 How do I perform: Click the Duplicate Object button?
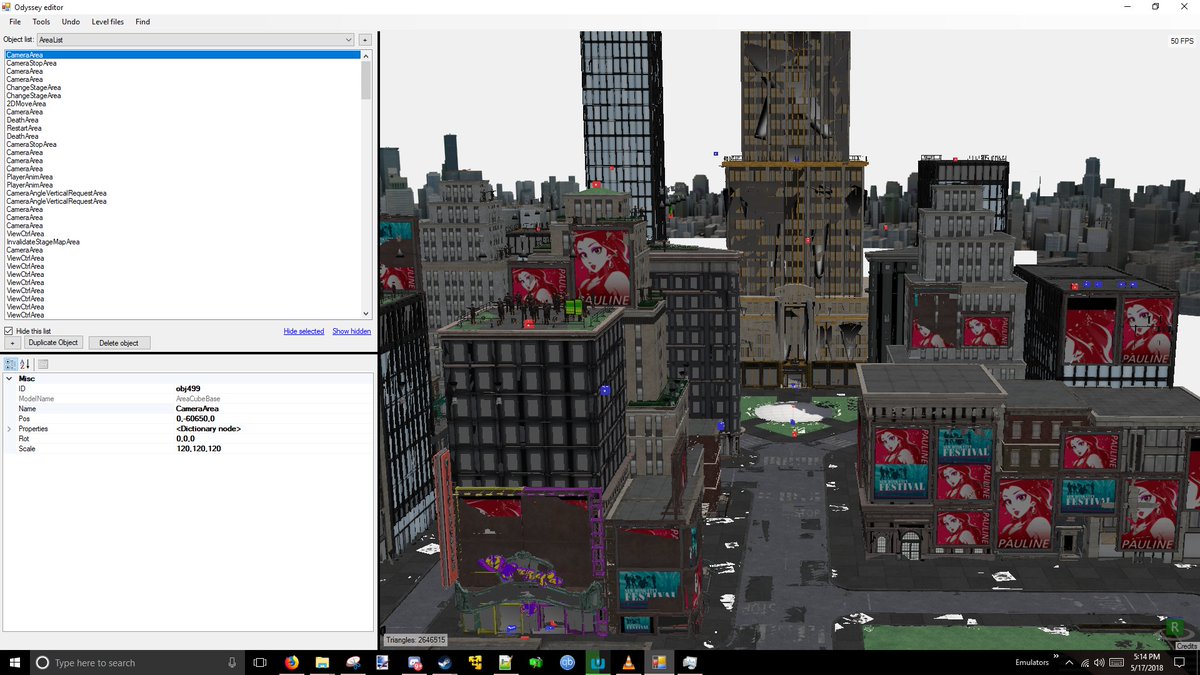click(53, 343)
